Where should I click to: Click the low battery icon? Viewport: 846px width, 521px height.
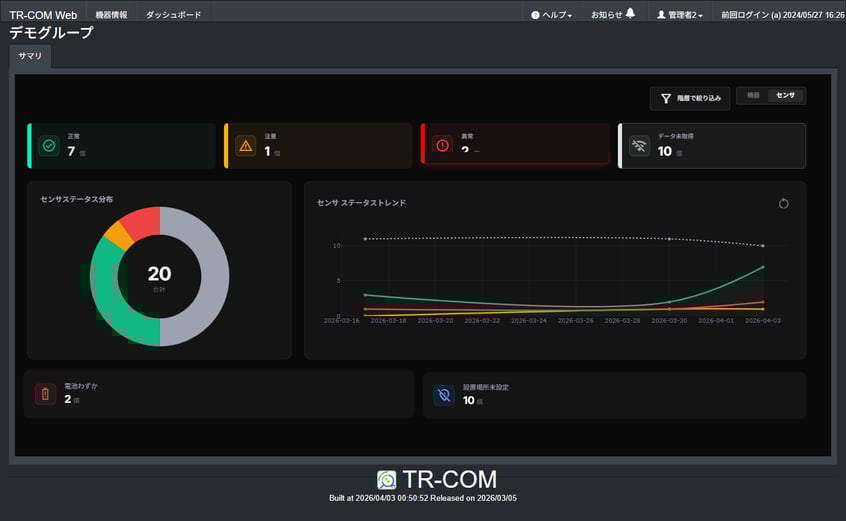(x=45, y=394)
